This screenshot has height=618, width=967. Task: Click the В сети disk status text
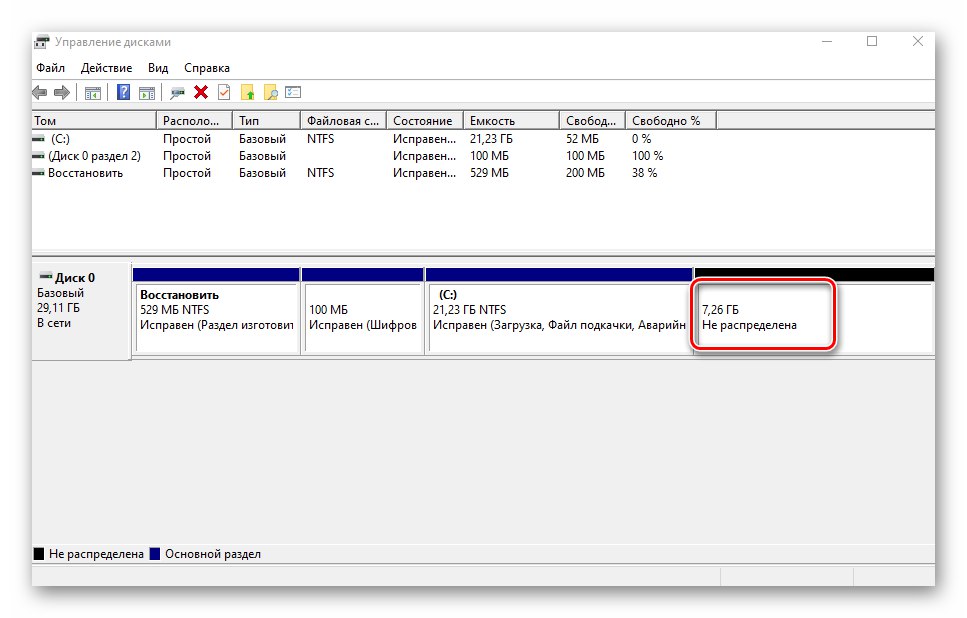(54, 323)
